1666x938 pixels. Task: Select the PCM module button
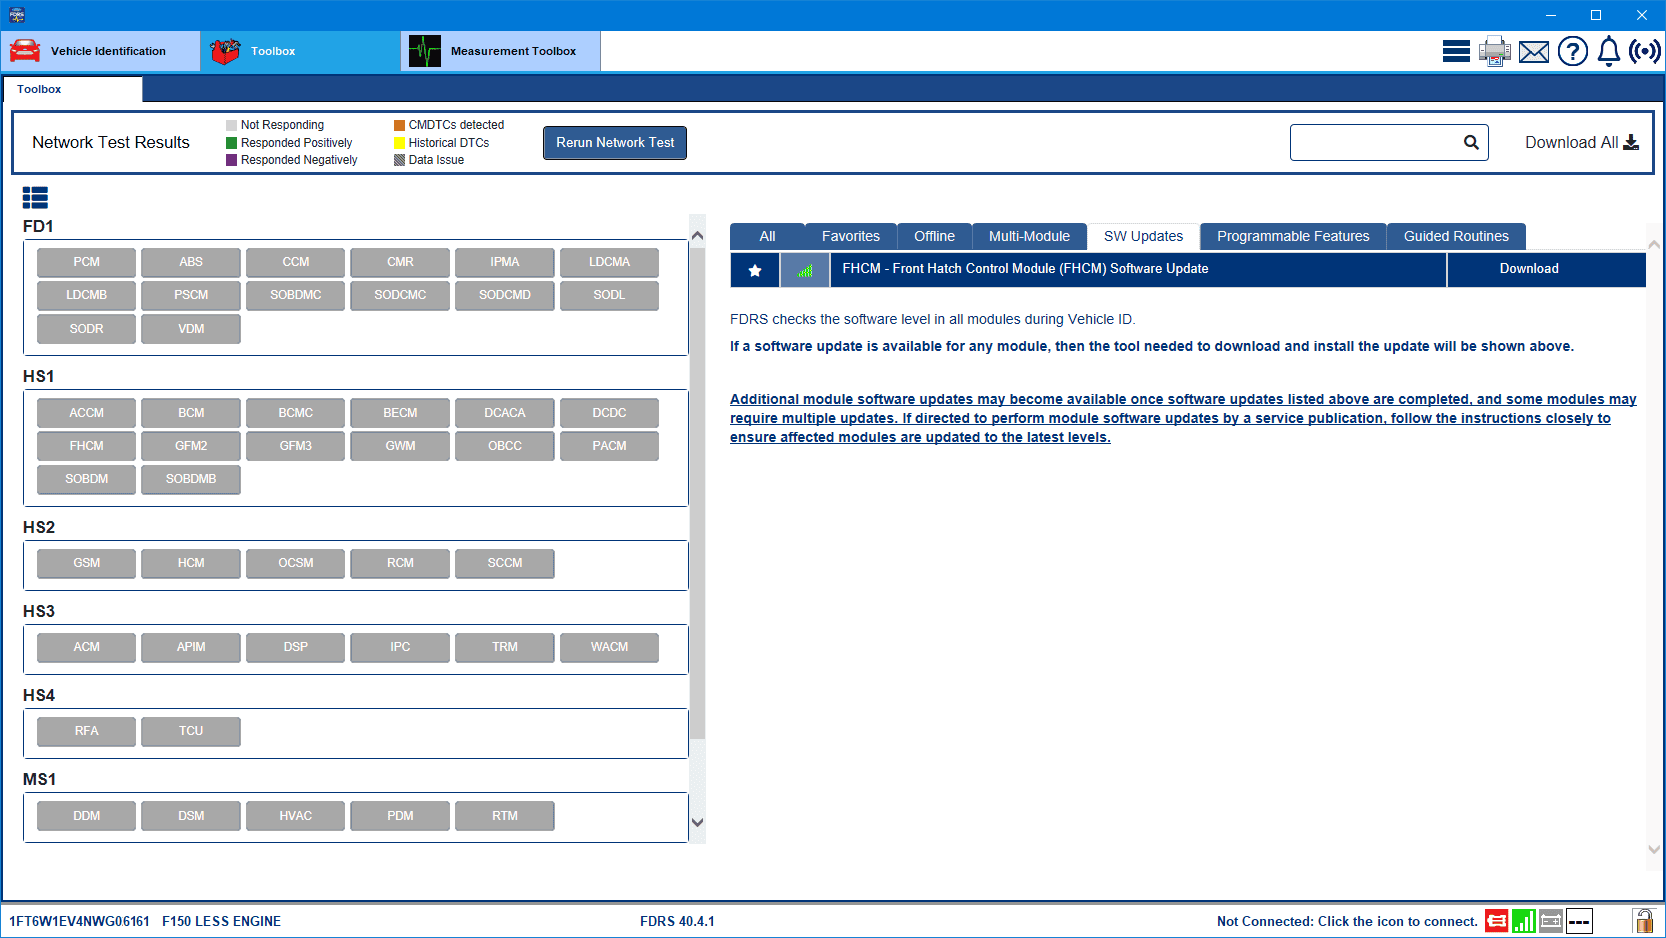pos(86,262)
